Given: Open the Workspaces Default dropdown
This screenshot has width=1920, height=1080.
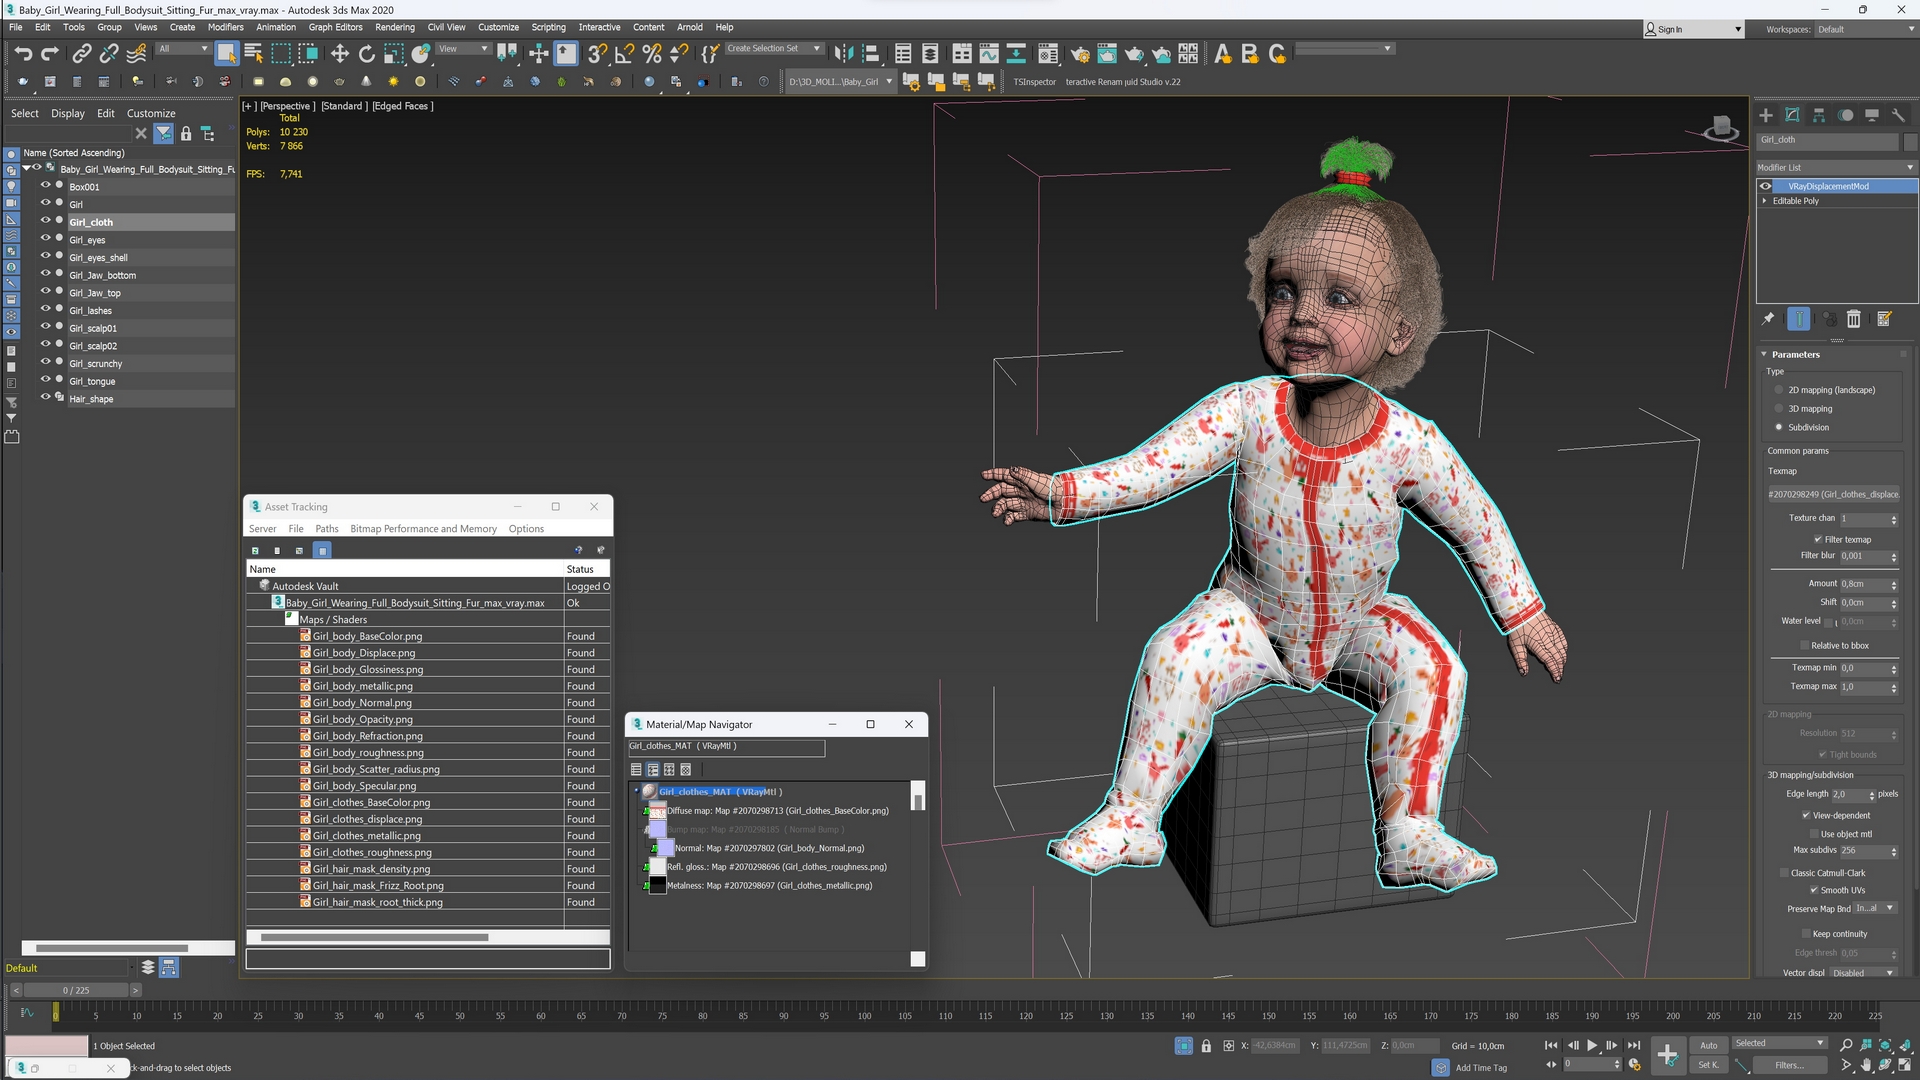Looking at the screenshot, I should [x=1863, y=29].
